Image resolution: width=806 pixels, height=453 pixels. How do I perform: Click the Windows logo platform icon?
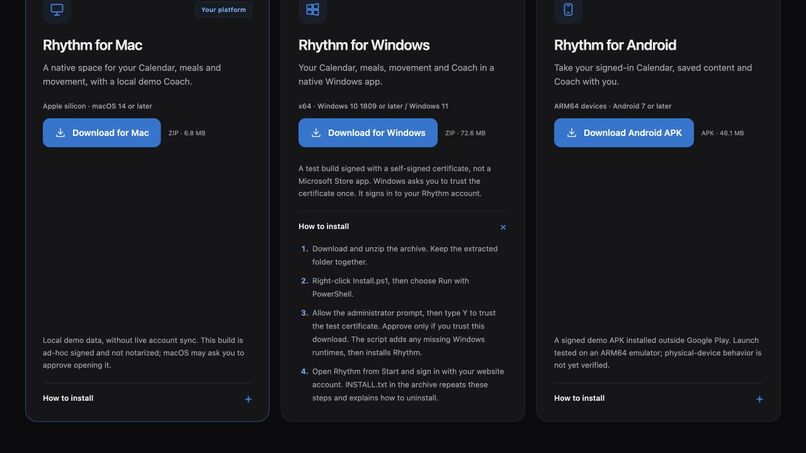pyautogui.click(x=313, y=10)
